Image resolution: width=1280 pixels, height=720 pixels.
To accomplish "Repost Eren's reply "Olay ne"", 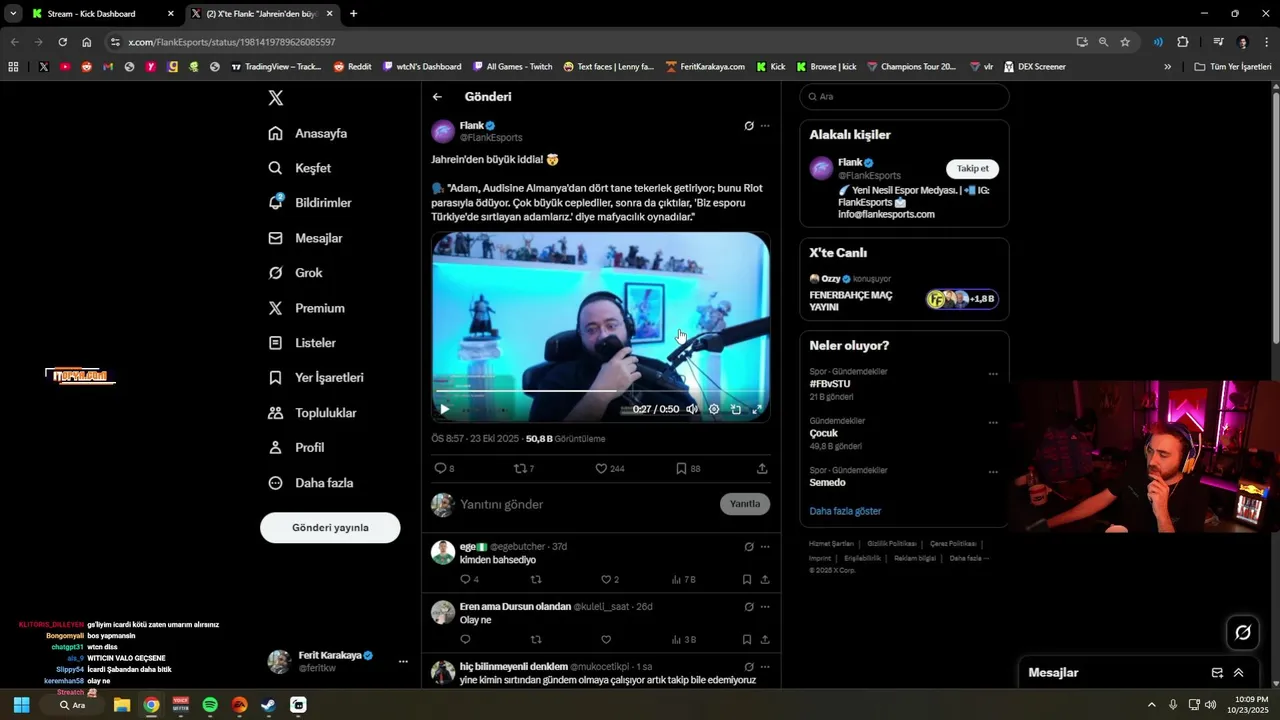I will (536, 639).
